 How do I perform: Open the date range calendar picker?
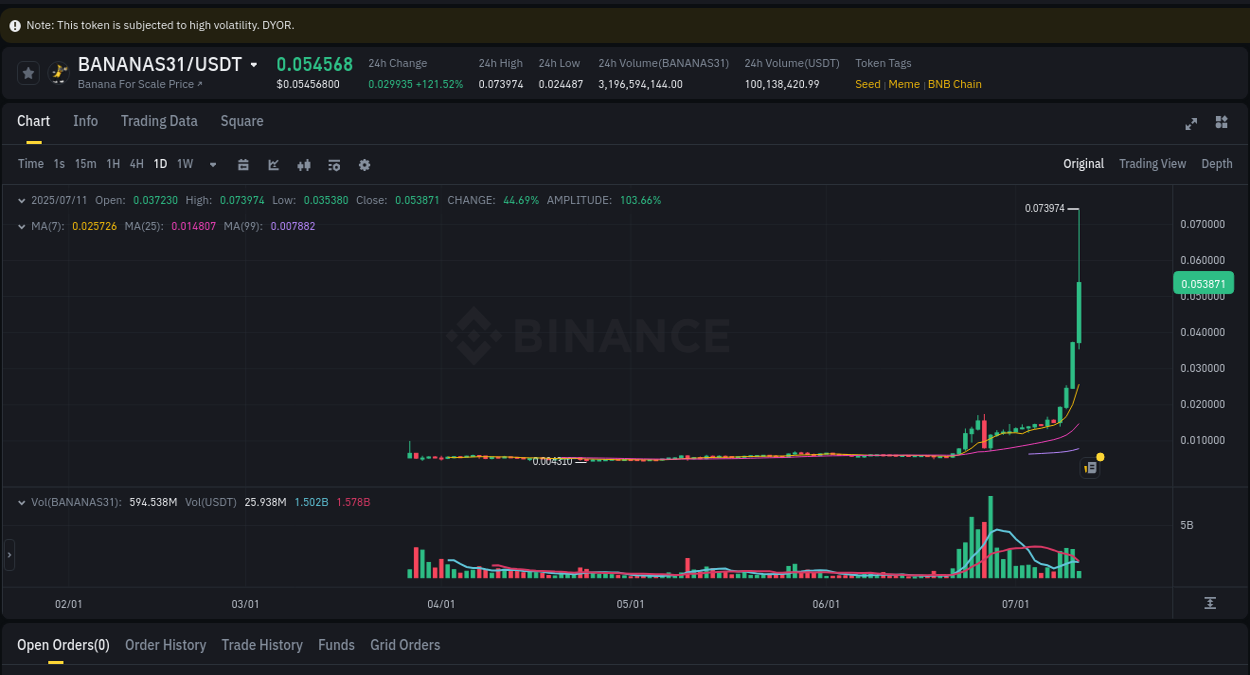coord(243,164)
